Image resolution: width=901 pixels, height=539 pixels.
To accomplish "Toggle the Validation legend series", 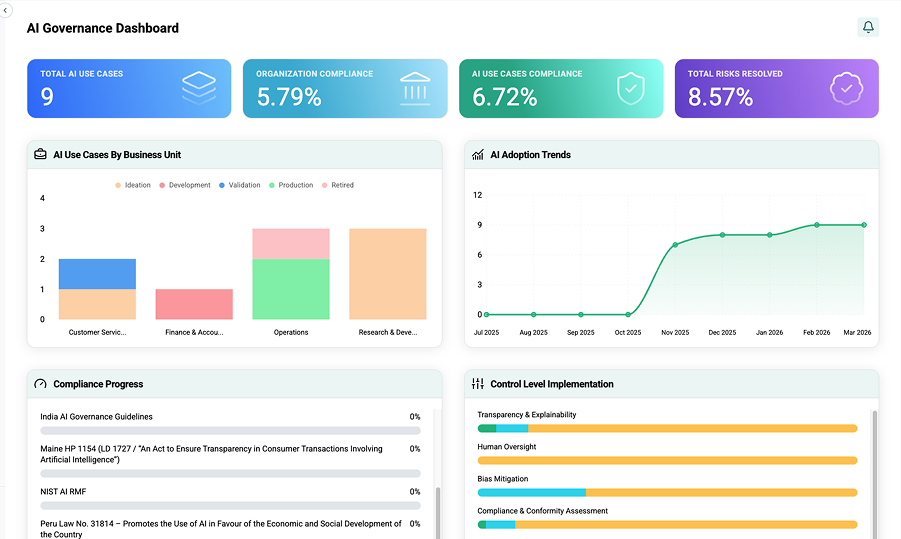I will (239, 185).
